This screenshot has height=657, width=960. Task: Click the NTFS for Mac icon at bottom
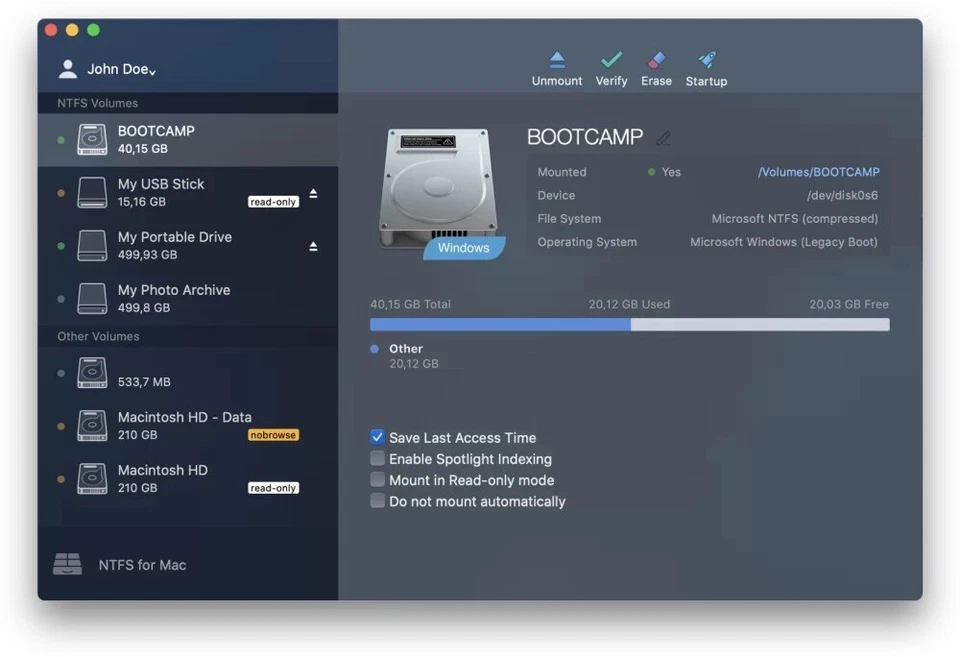68,564
